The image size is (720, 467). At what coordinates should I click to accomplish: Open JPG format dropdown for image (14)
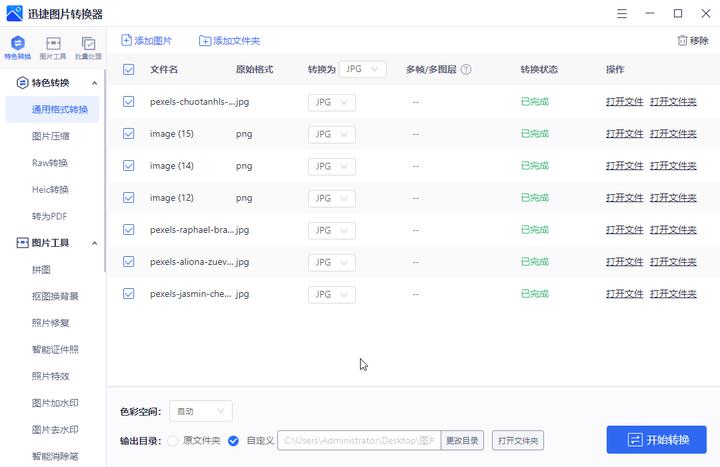332,166
